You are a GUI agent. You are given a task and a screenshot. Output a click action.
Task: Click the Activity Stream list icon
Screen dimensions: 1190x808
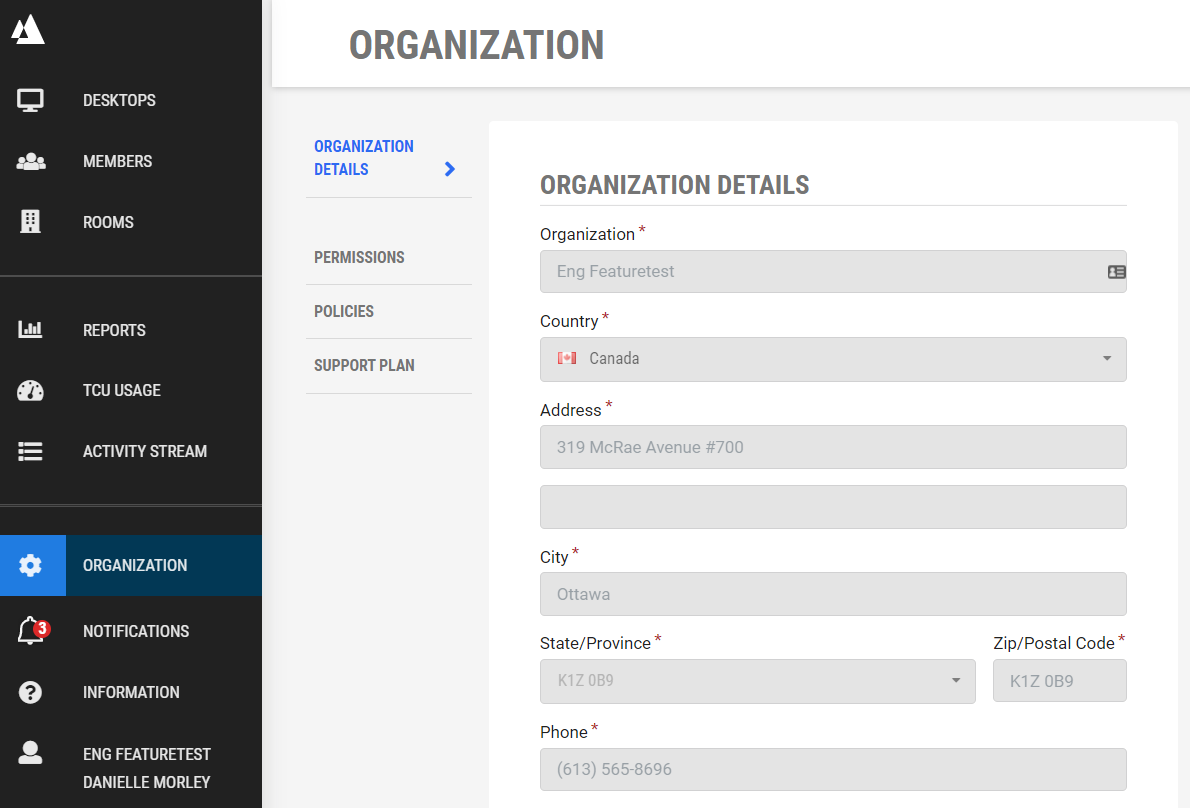coord(30,451)
